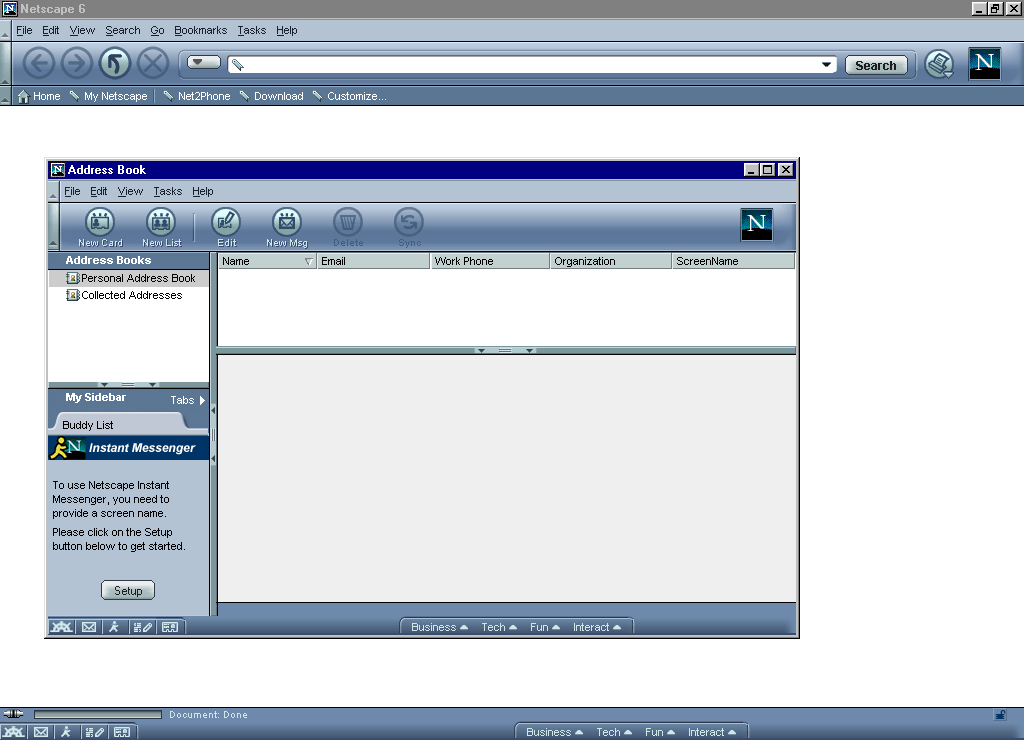Screen dimensions: 1024x740
Task: Open the File menu in Address Book
Action: [72, 191]
